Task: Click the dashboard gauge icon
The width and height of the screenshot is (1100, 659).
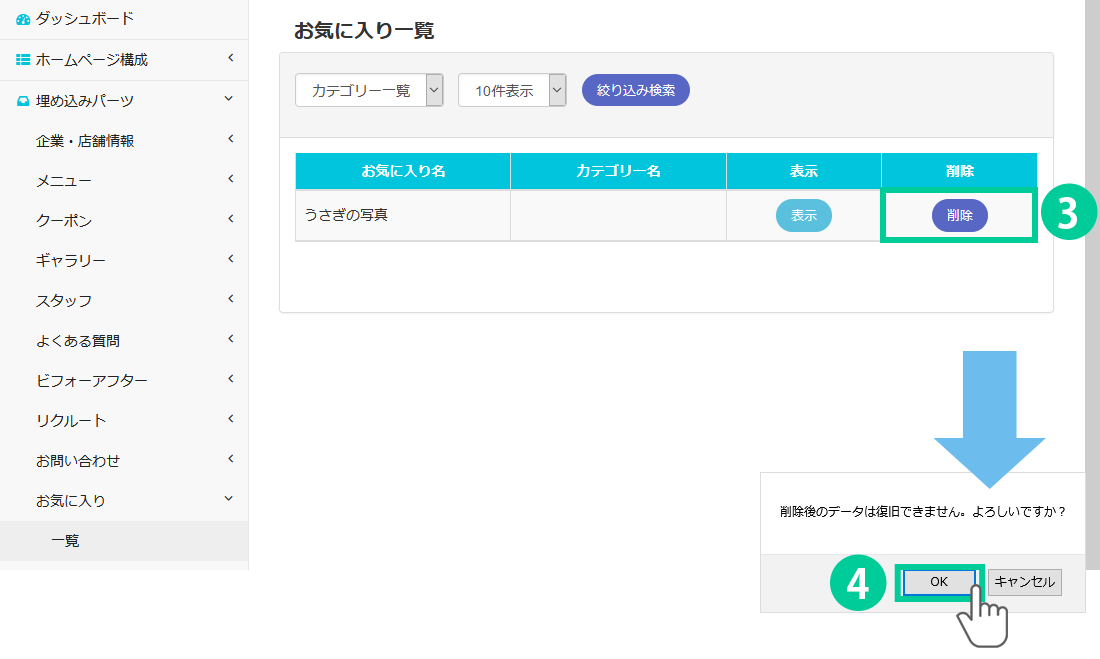Action: point(23,19)
